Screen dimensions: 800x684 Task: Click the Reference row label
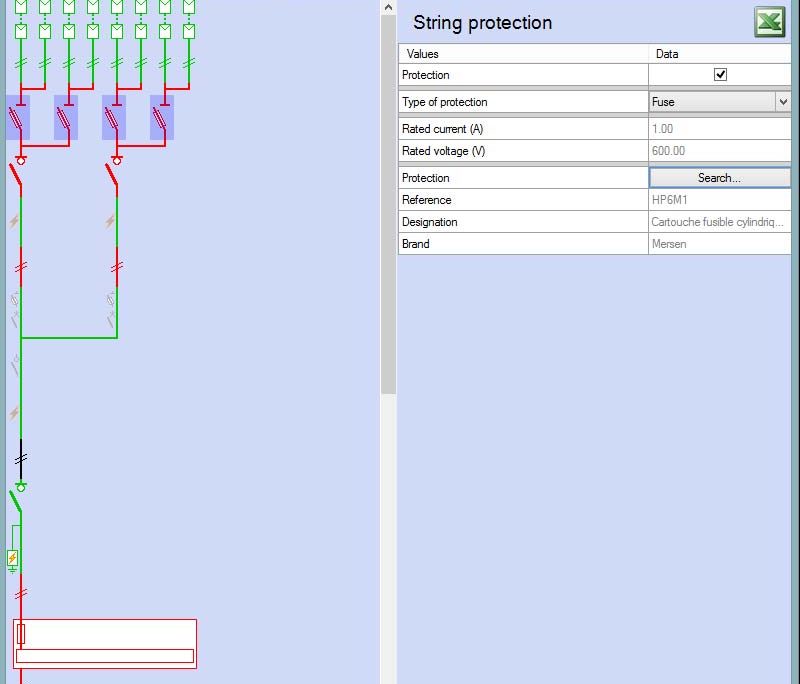click(427, 200)
